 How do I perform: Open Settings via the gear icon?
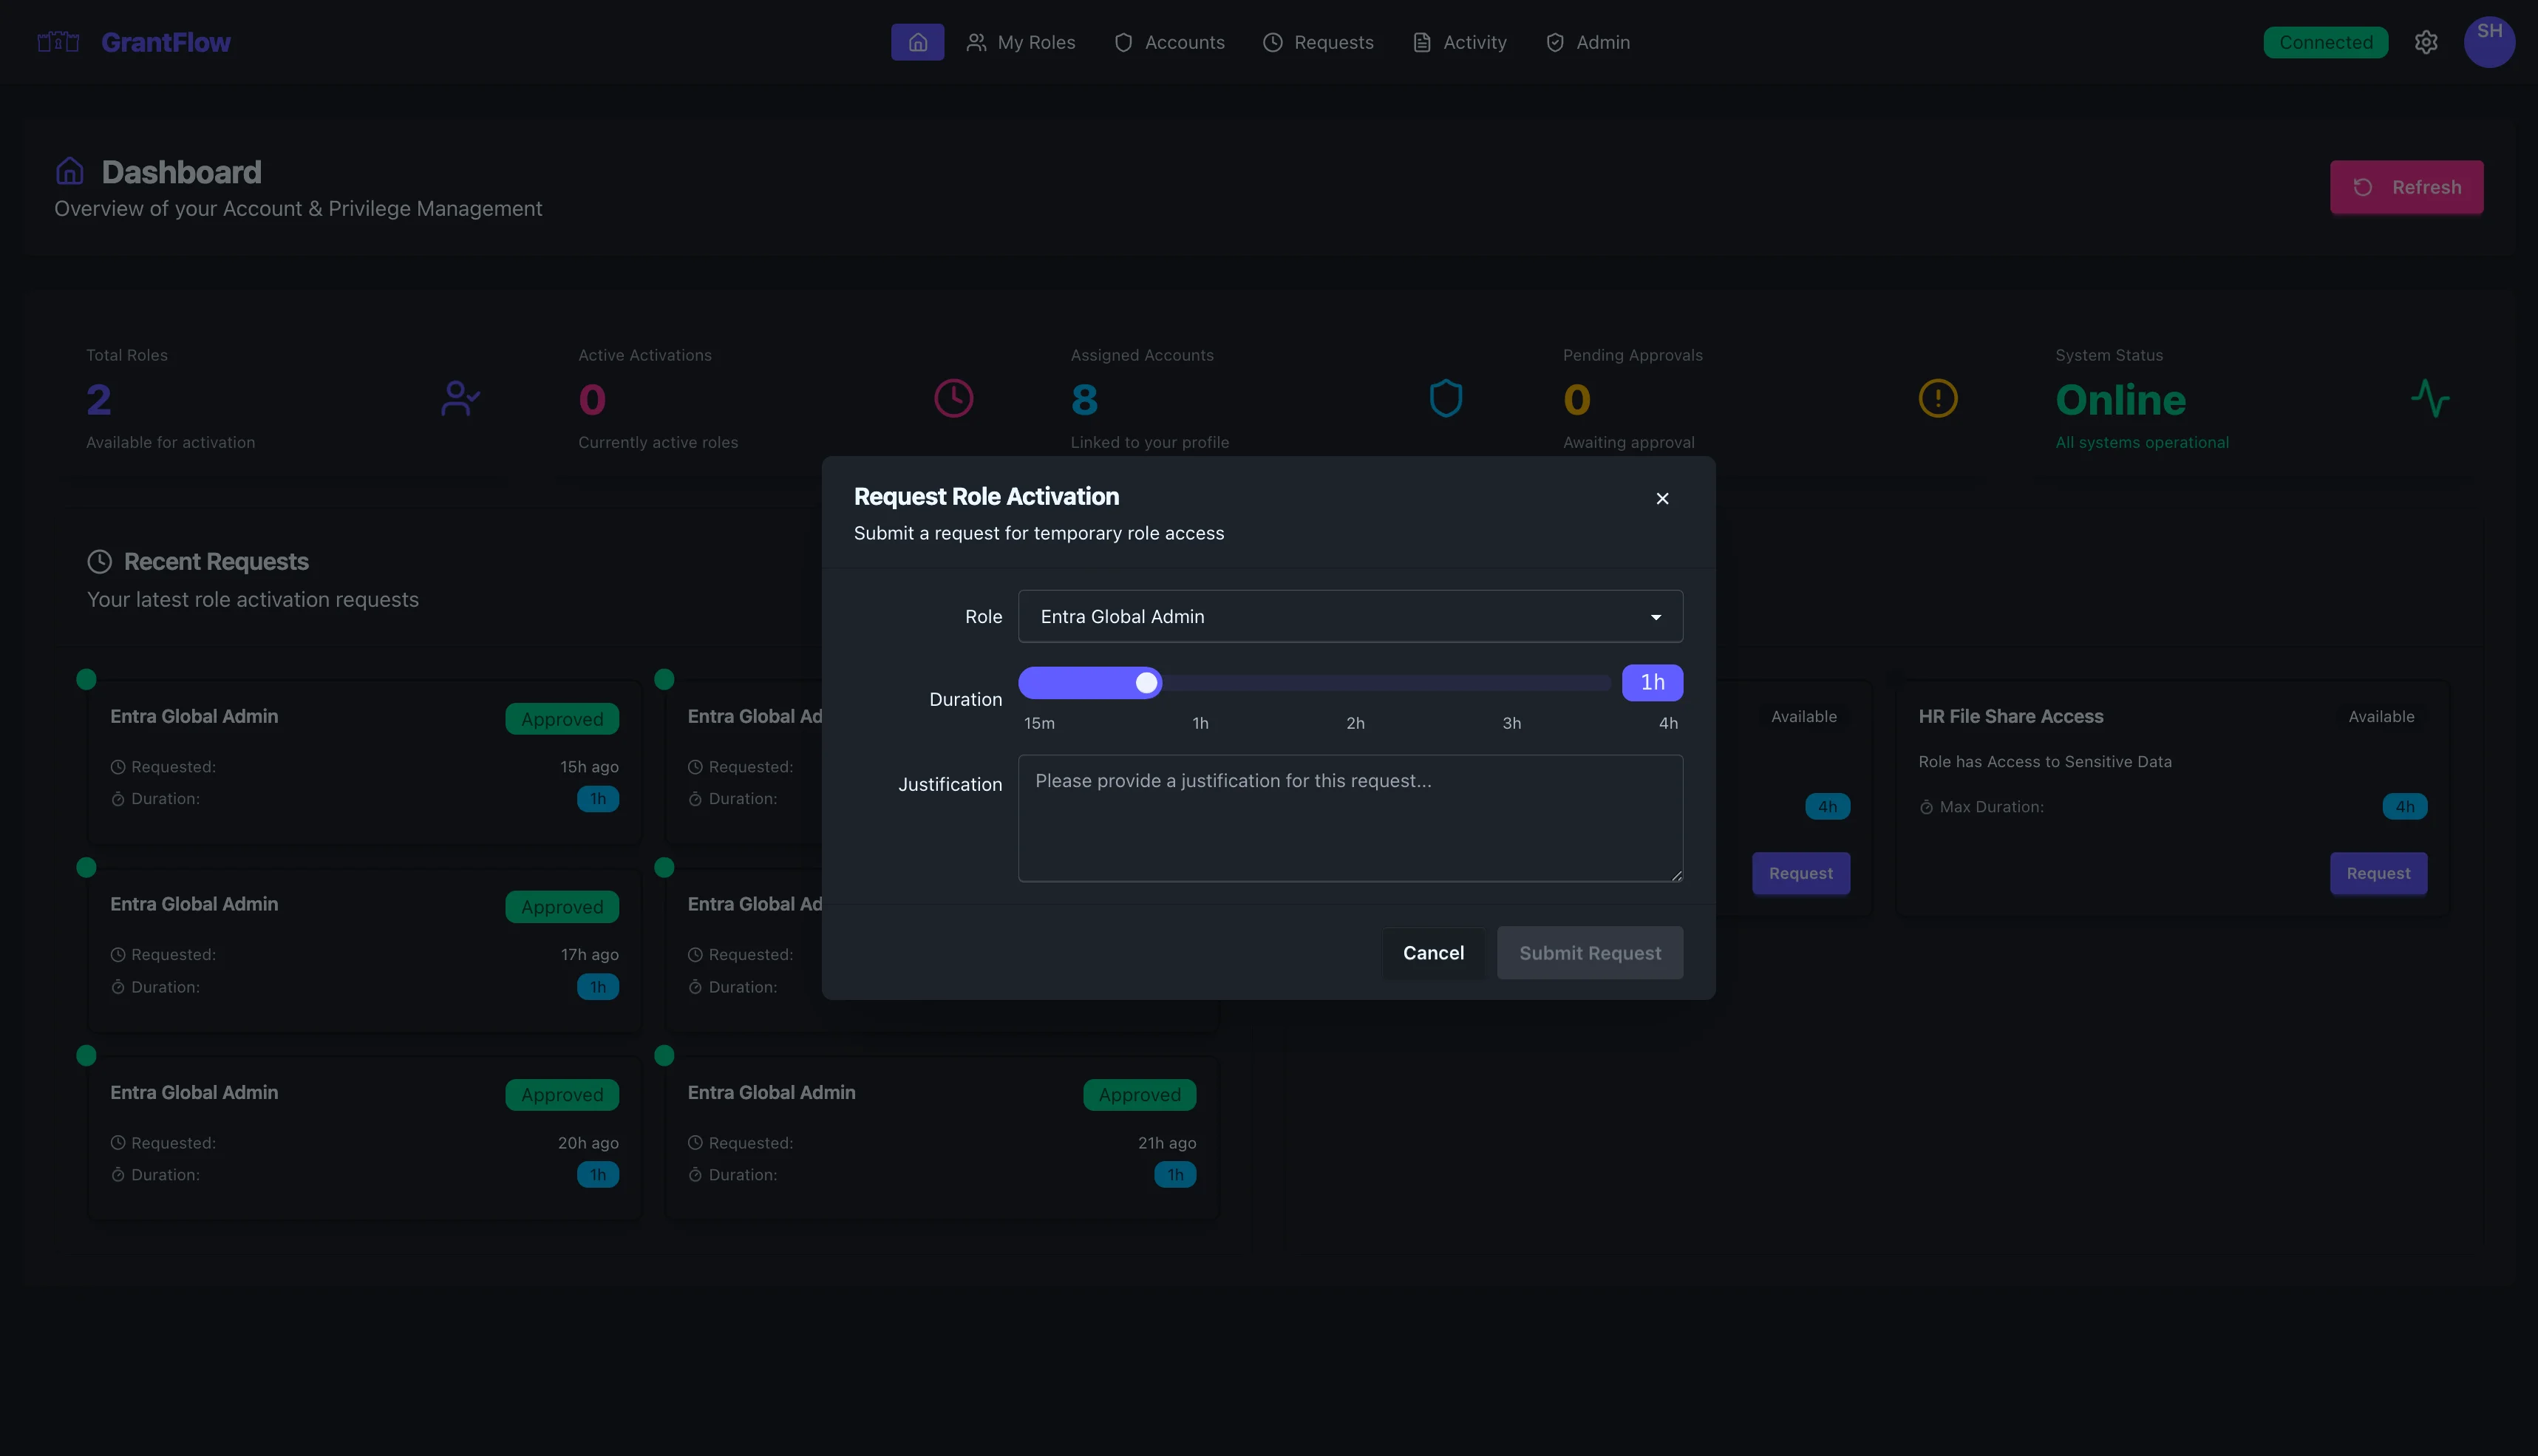point(2427,42)
